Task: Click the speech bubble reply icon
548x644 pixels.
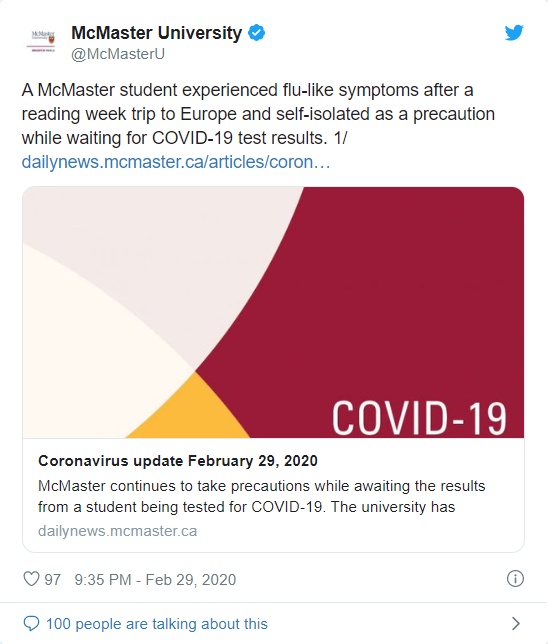Action: 31,623
